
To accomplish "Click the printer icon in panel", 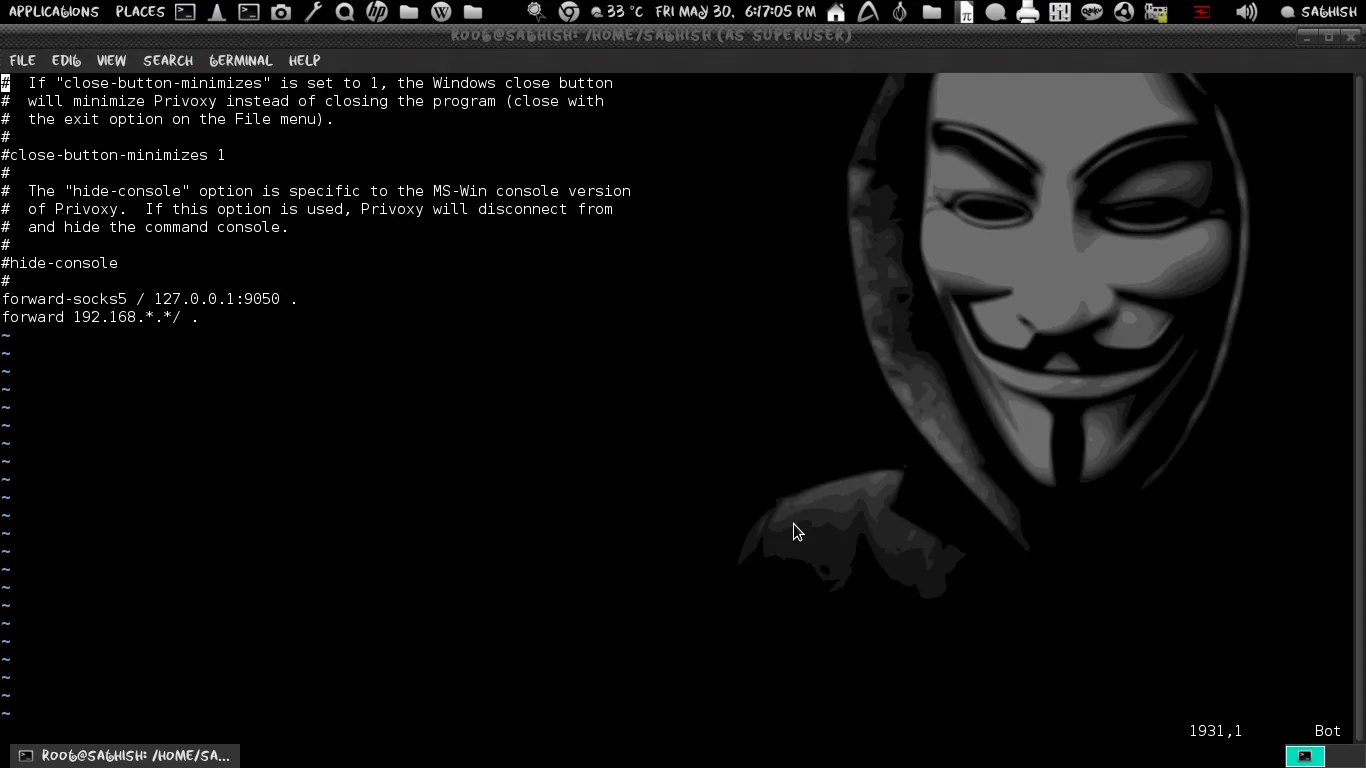I will [1028, 12].
